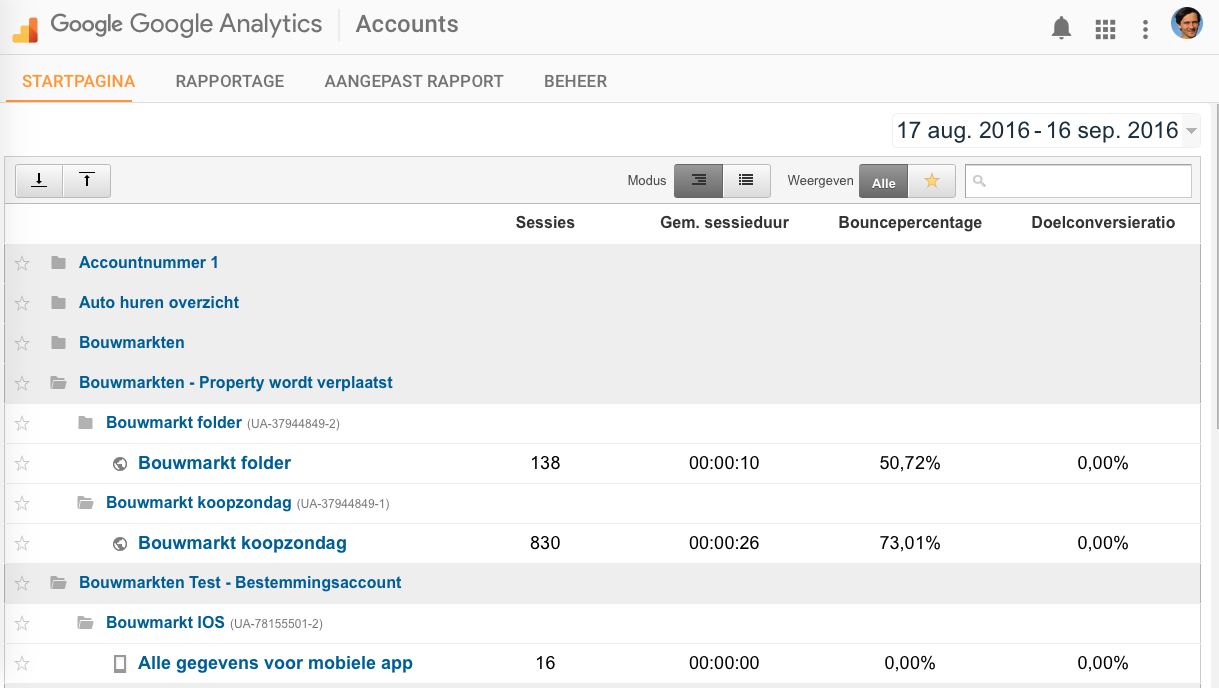Expand the Bouwmarkten folder icon

[58, 342]
